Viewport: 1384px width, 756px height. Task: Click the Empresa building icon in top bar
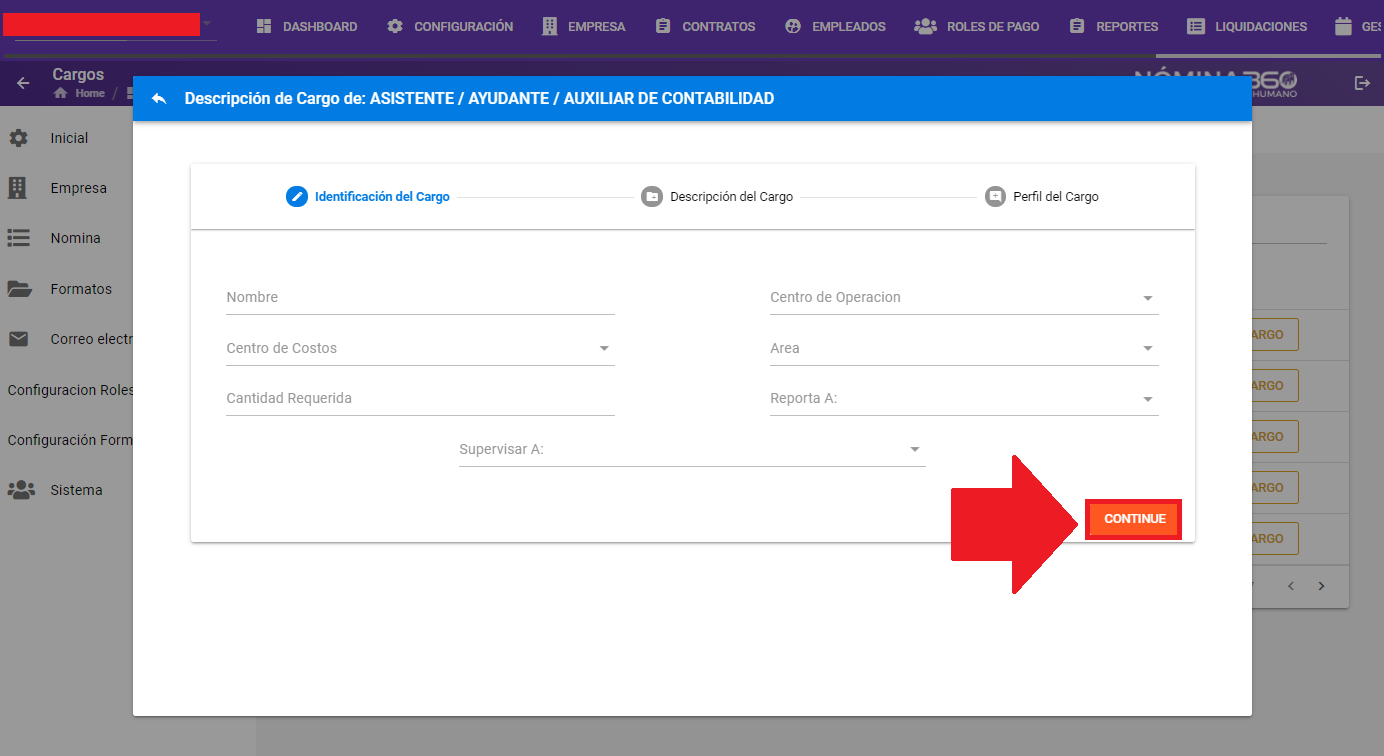(550, 27)
